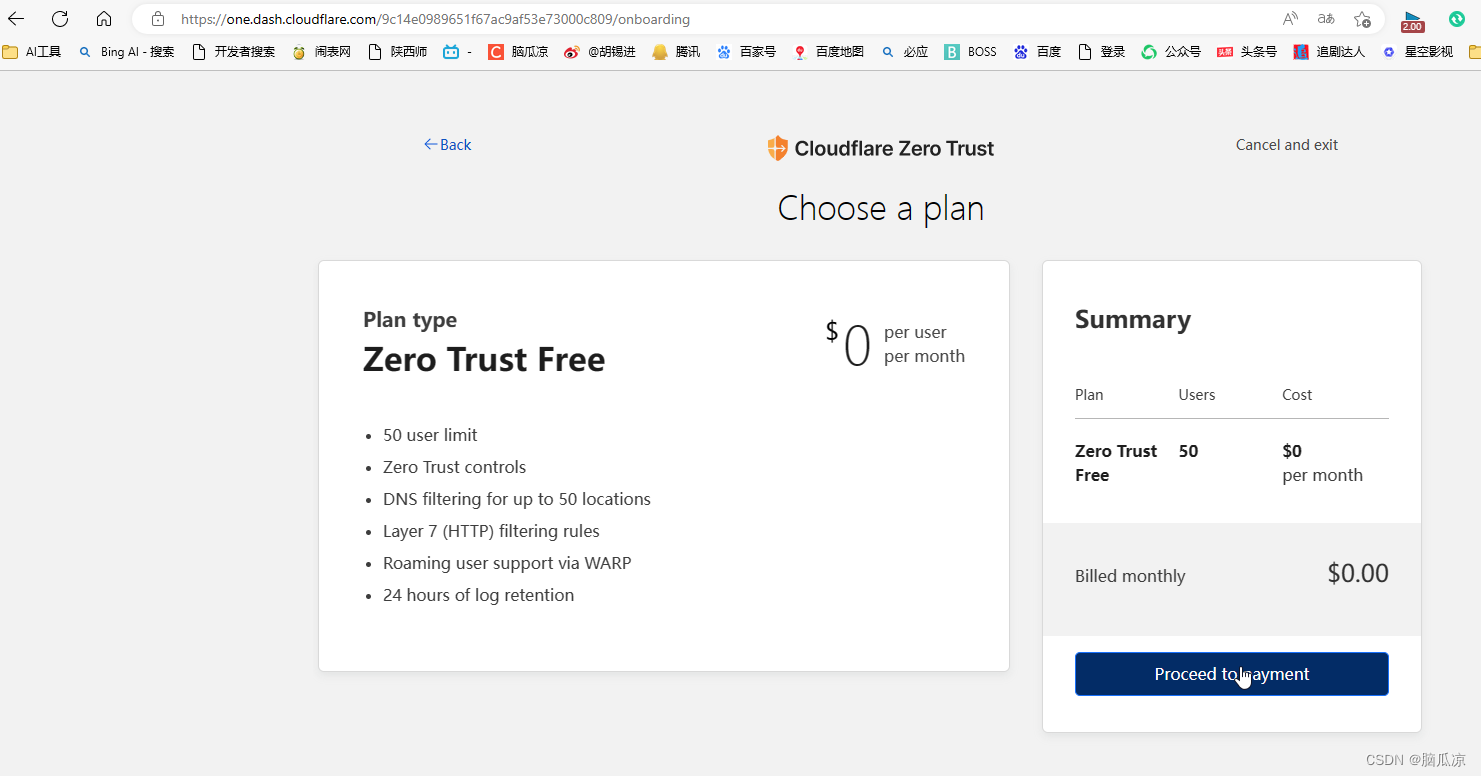This screenshot has width=1481, height=776.
Task: Open the extension showing 2.00 badge
Action: 1412,20
